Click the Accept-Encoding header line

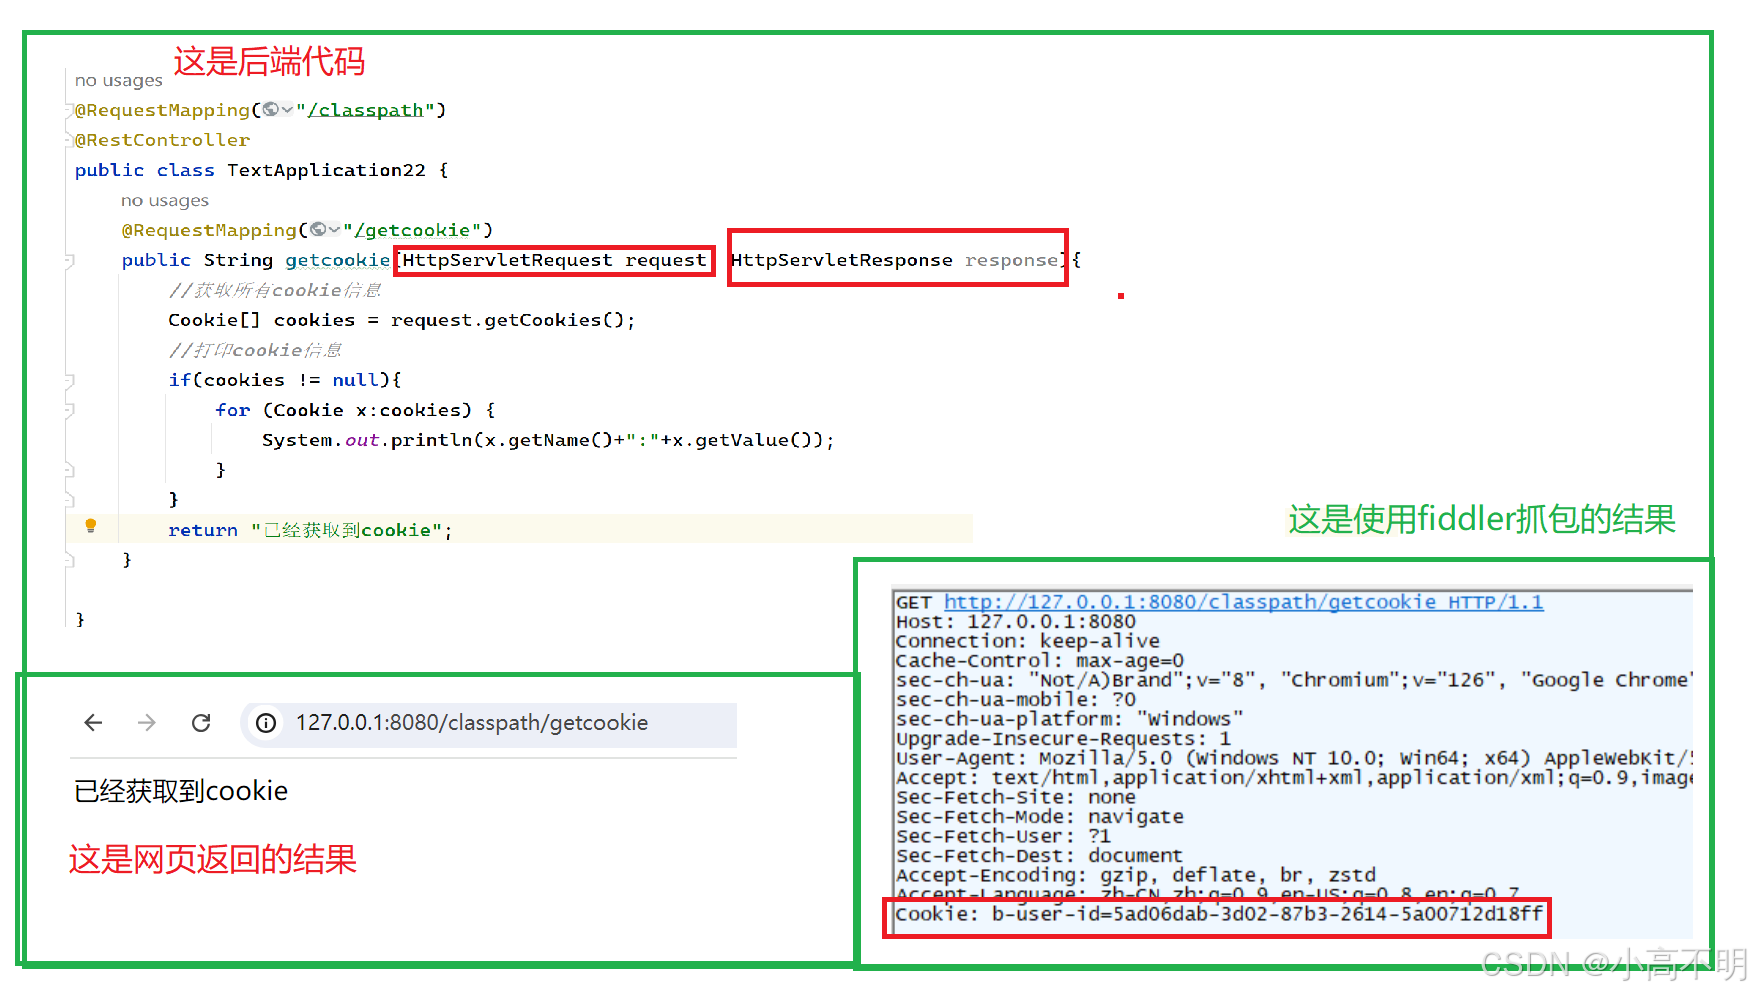coord(1135,875)
